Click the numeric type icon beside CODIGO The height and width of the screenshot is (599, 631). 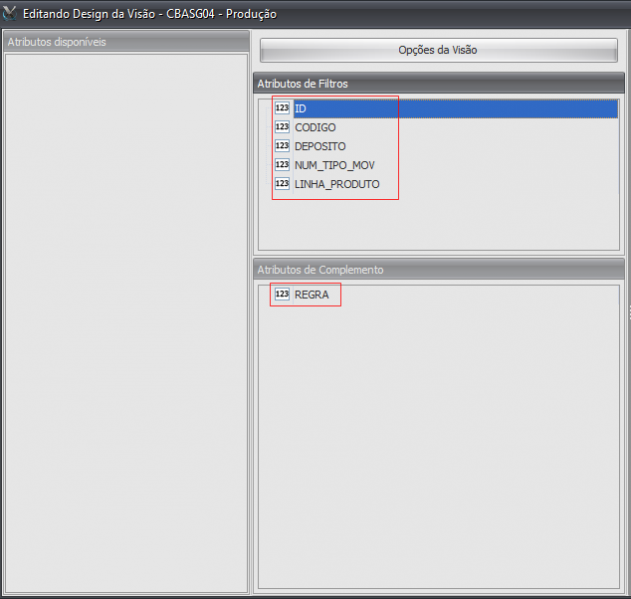point(282,128)
